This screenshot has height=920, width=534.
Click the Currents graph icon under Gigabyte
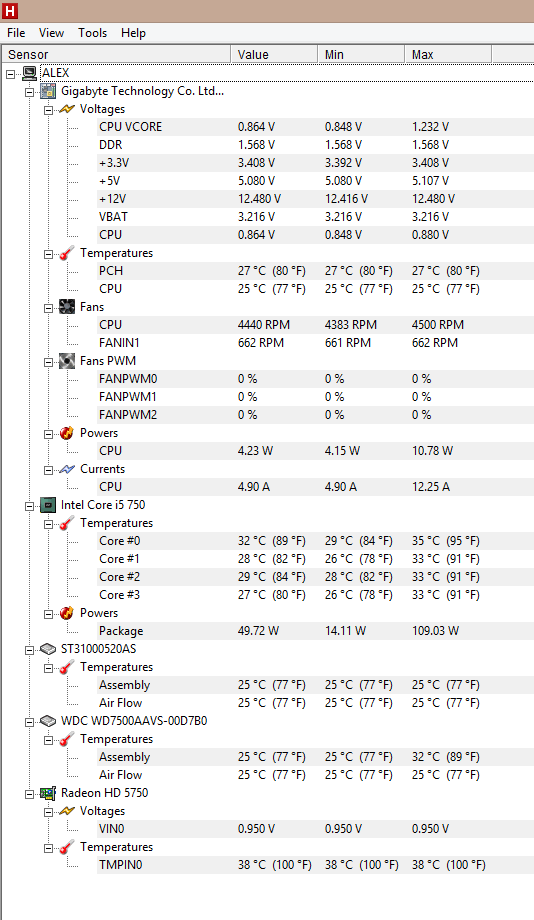tap(67, 469)
